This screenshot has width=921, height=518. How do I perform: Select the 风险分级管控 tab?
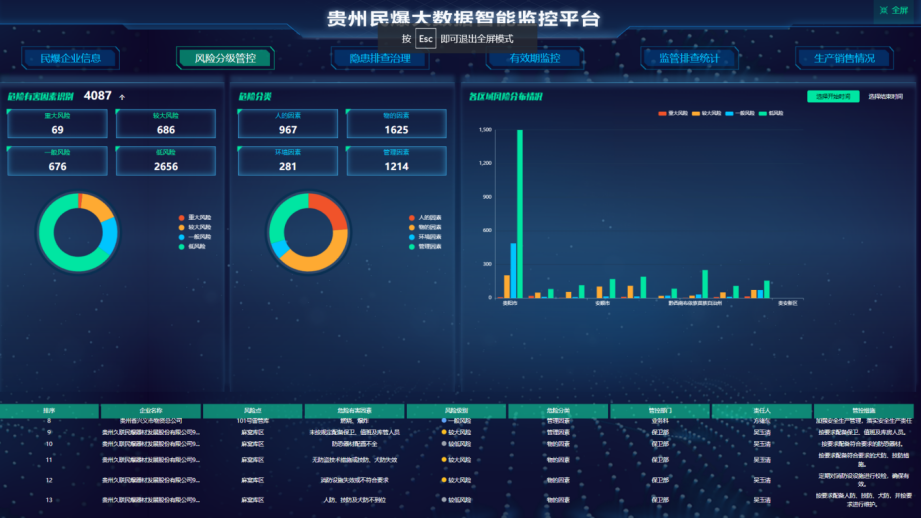point(224,58)
